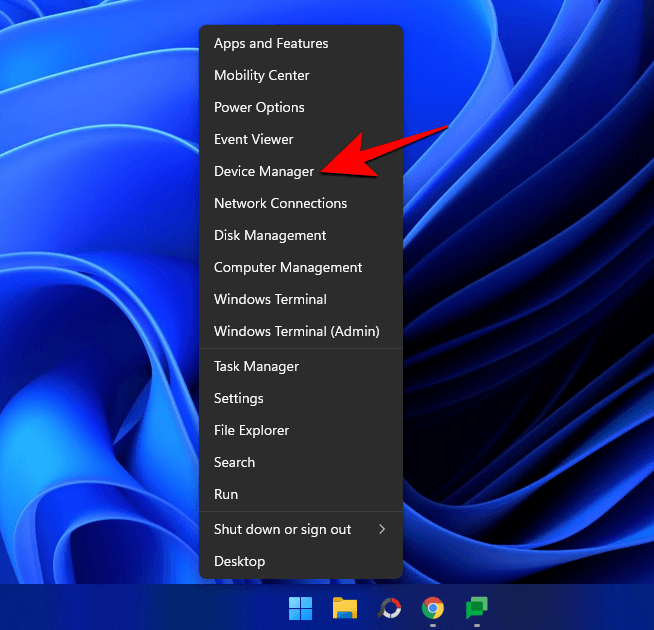Launch Event Viewer
Screen dimensions: 654x630
(254, 139)
